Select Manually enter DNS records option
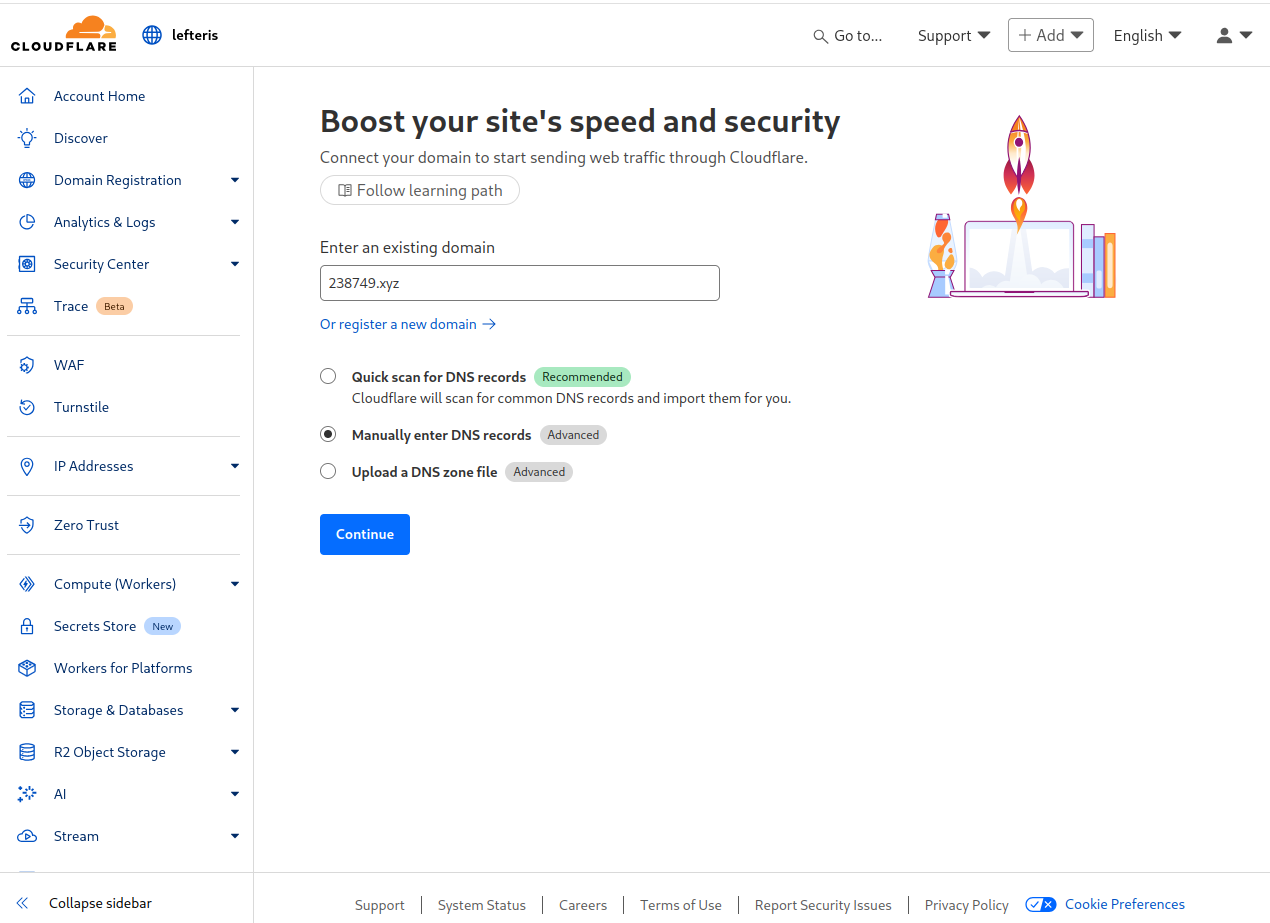The image size is (1270, 923). pos(328,434)
